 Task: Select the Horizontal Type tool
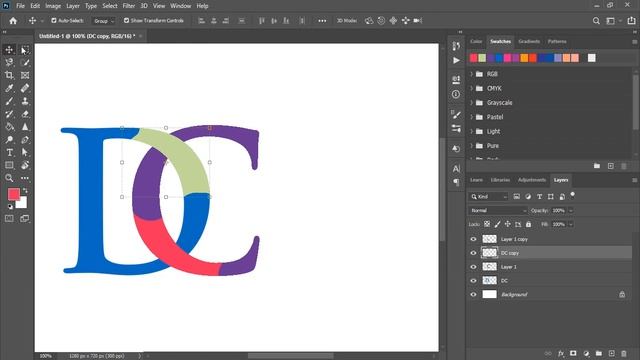pos(9,153)
